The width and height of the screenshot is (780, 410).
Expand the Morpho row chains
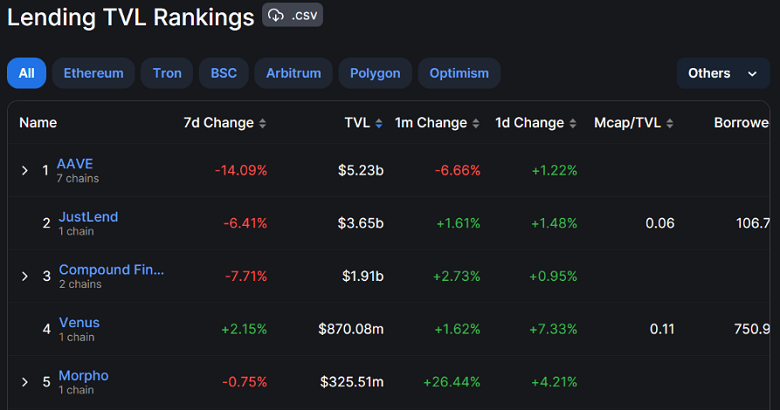[x=25, y=382]
